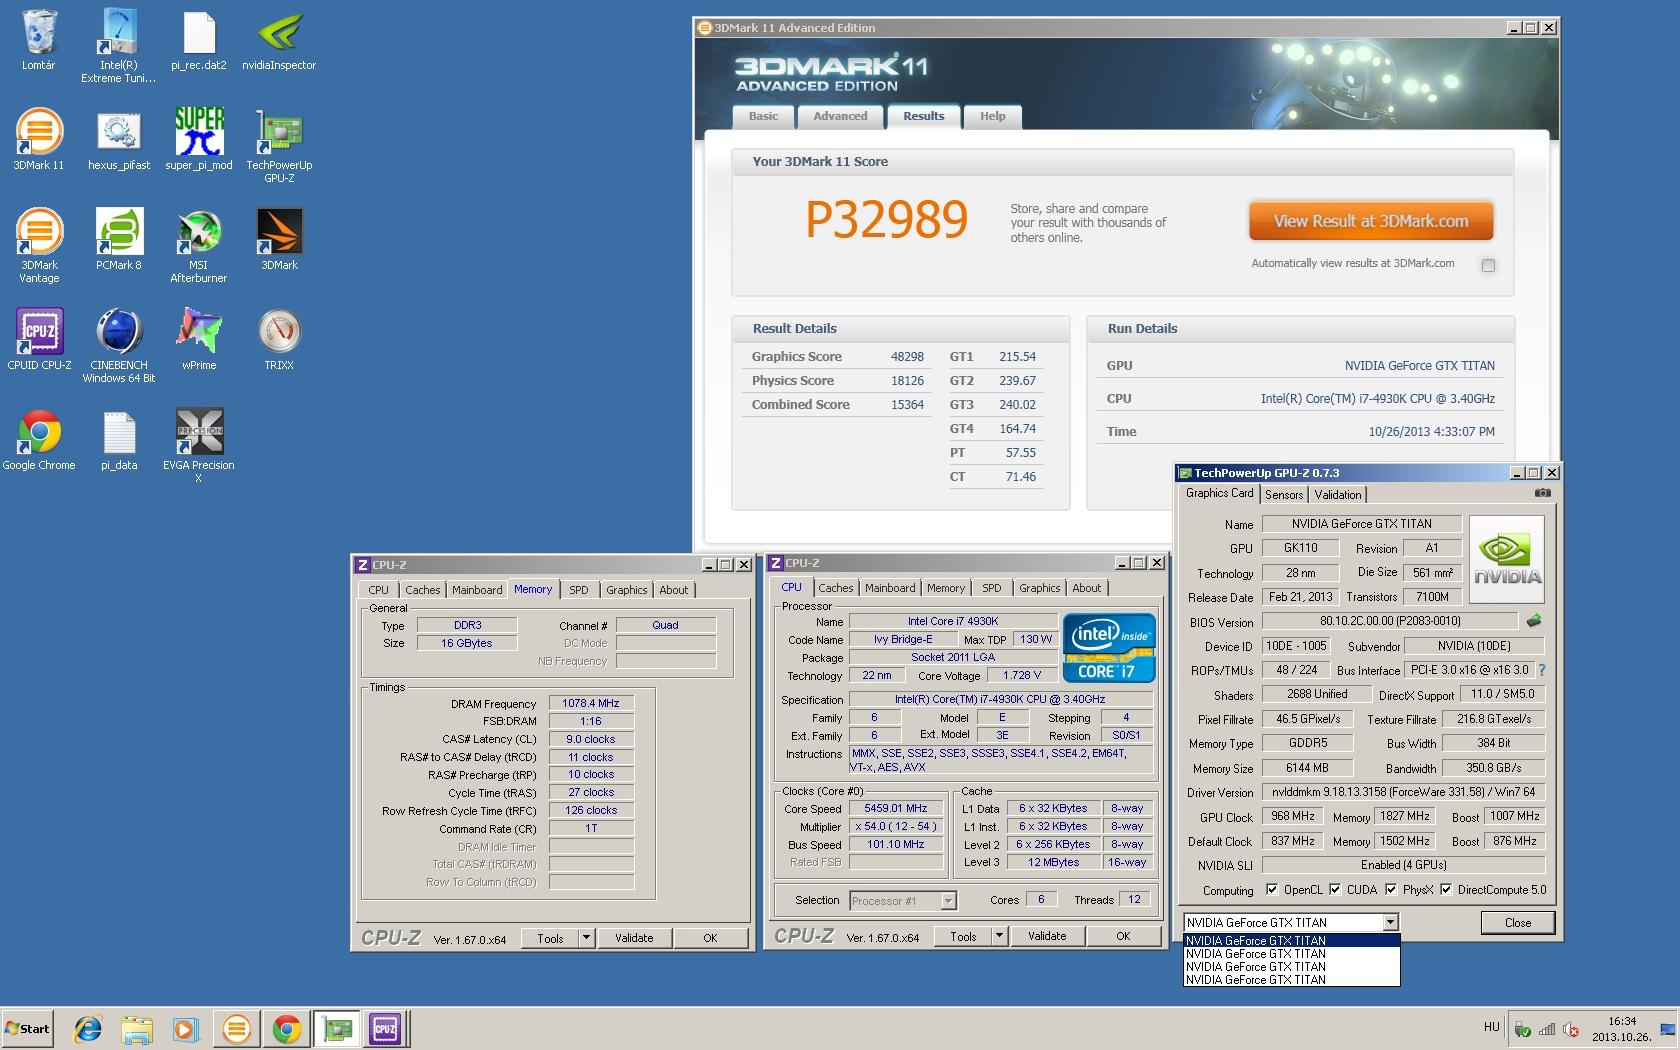Image resolution: width=1680 pixels, height=1050 pixels.
Task: Open the Lomtár recycle bin icon
Action: 39,40
